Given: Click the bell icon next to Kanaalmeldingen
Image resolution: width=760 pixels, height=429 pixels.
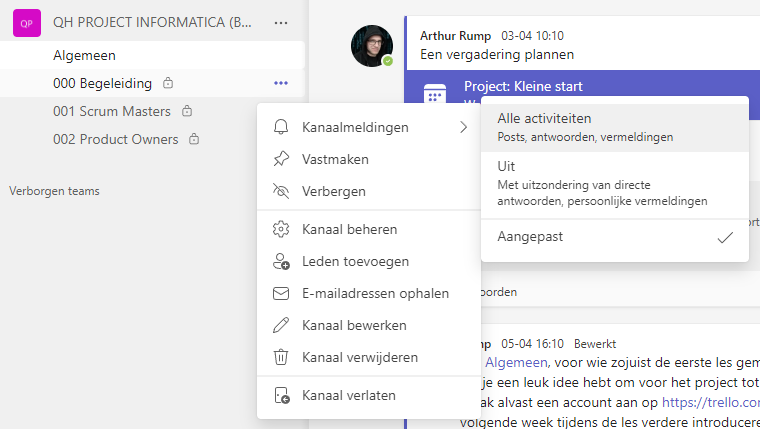Looking at the screenshot, I should pos(281,127).
